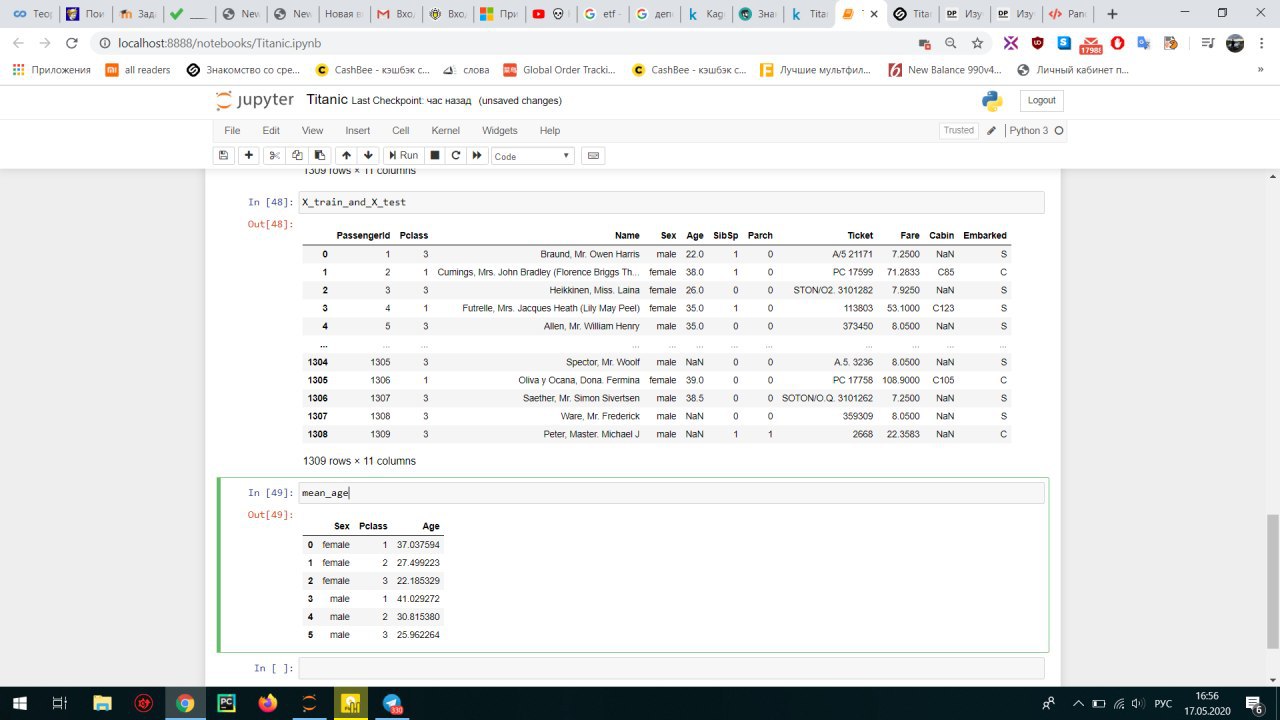Open PyCharm from taskbar
This screenshot has width=1280, height=720.
point(226,703)
